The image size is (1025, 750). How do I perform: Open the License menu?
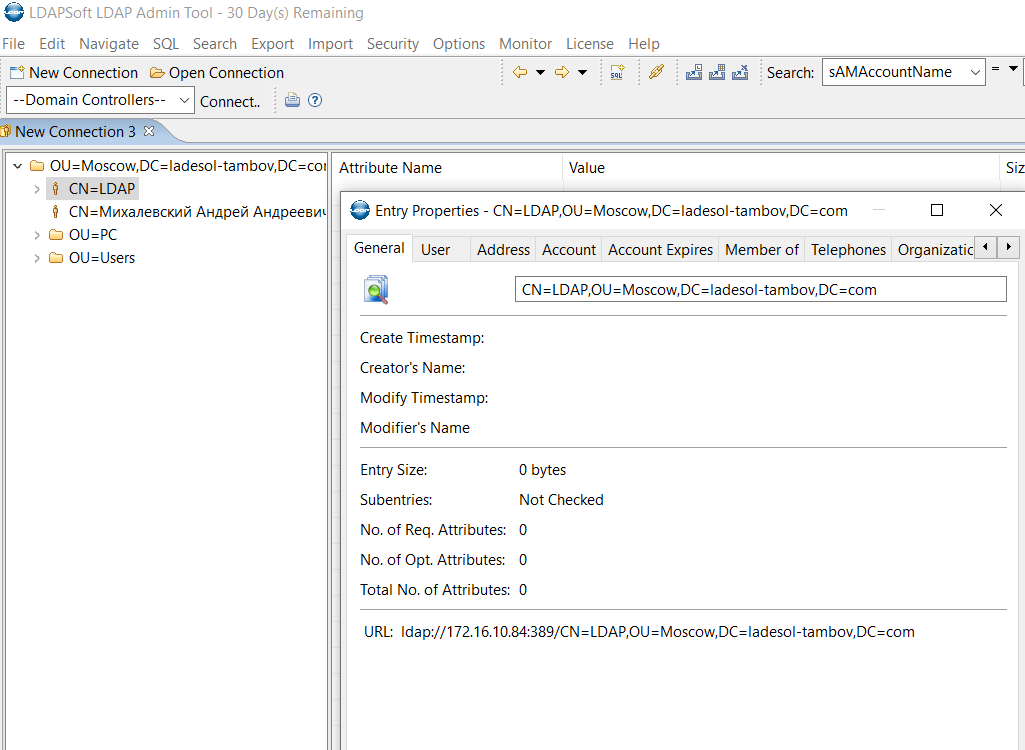(590, 44)
